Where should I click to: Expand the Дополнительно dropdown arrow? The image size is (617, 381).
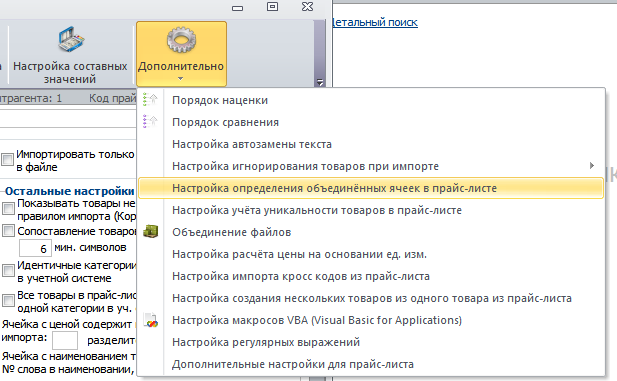pyautogui.click(x=181, y=79)
